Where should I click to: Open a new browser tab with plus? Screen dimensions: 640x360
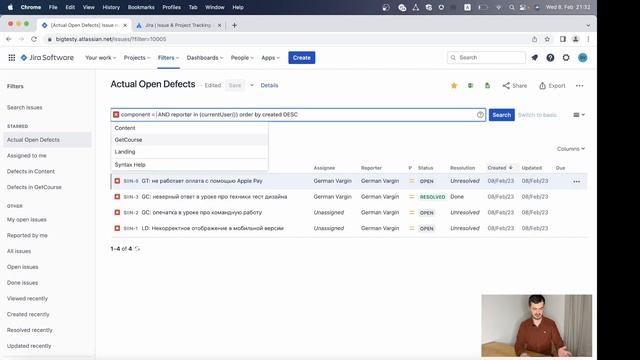[x=234, y=25]
